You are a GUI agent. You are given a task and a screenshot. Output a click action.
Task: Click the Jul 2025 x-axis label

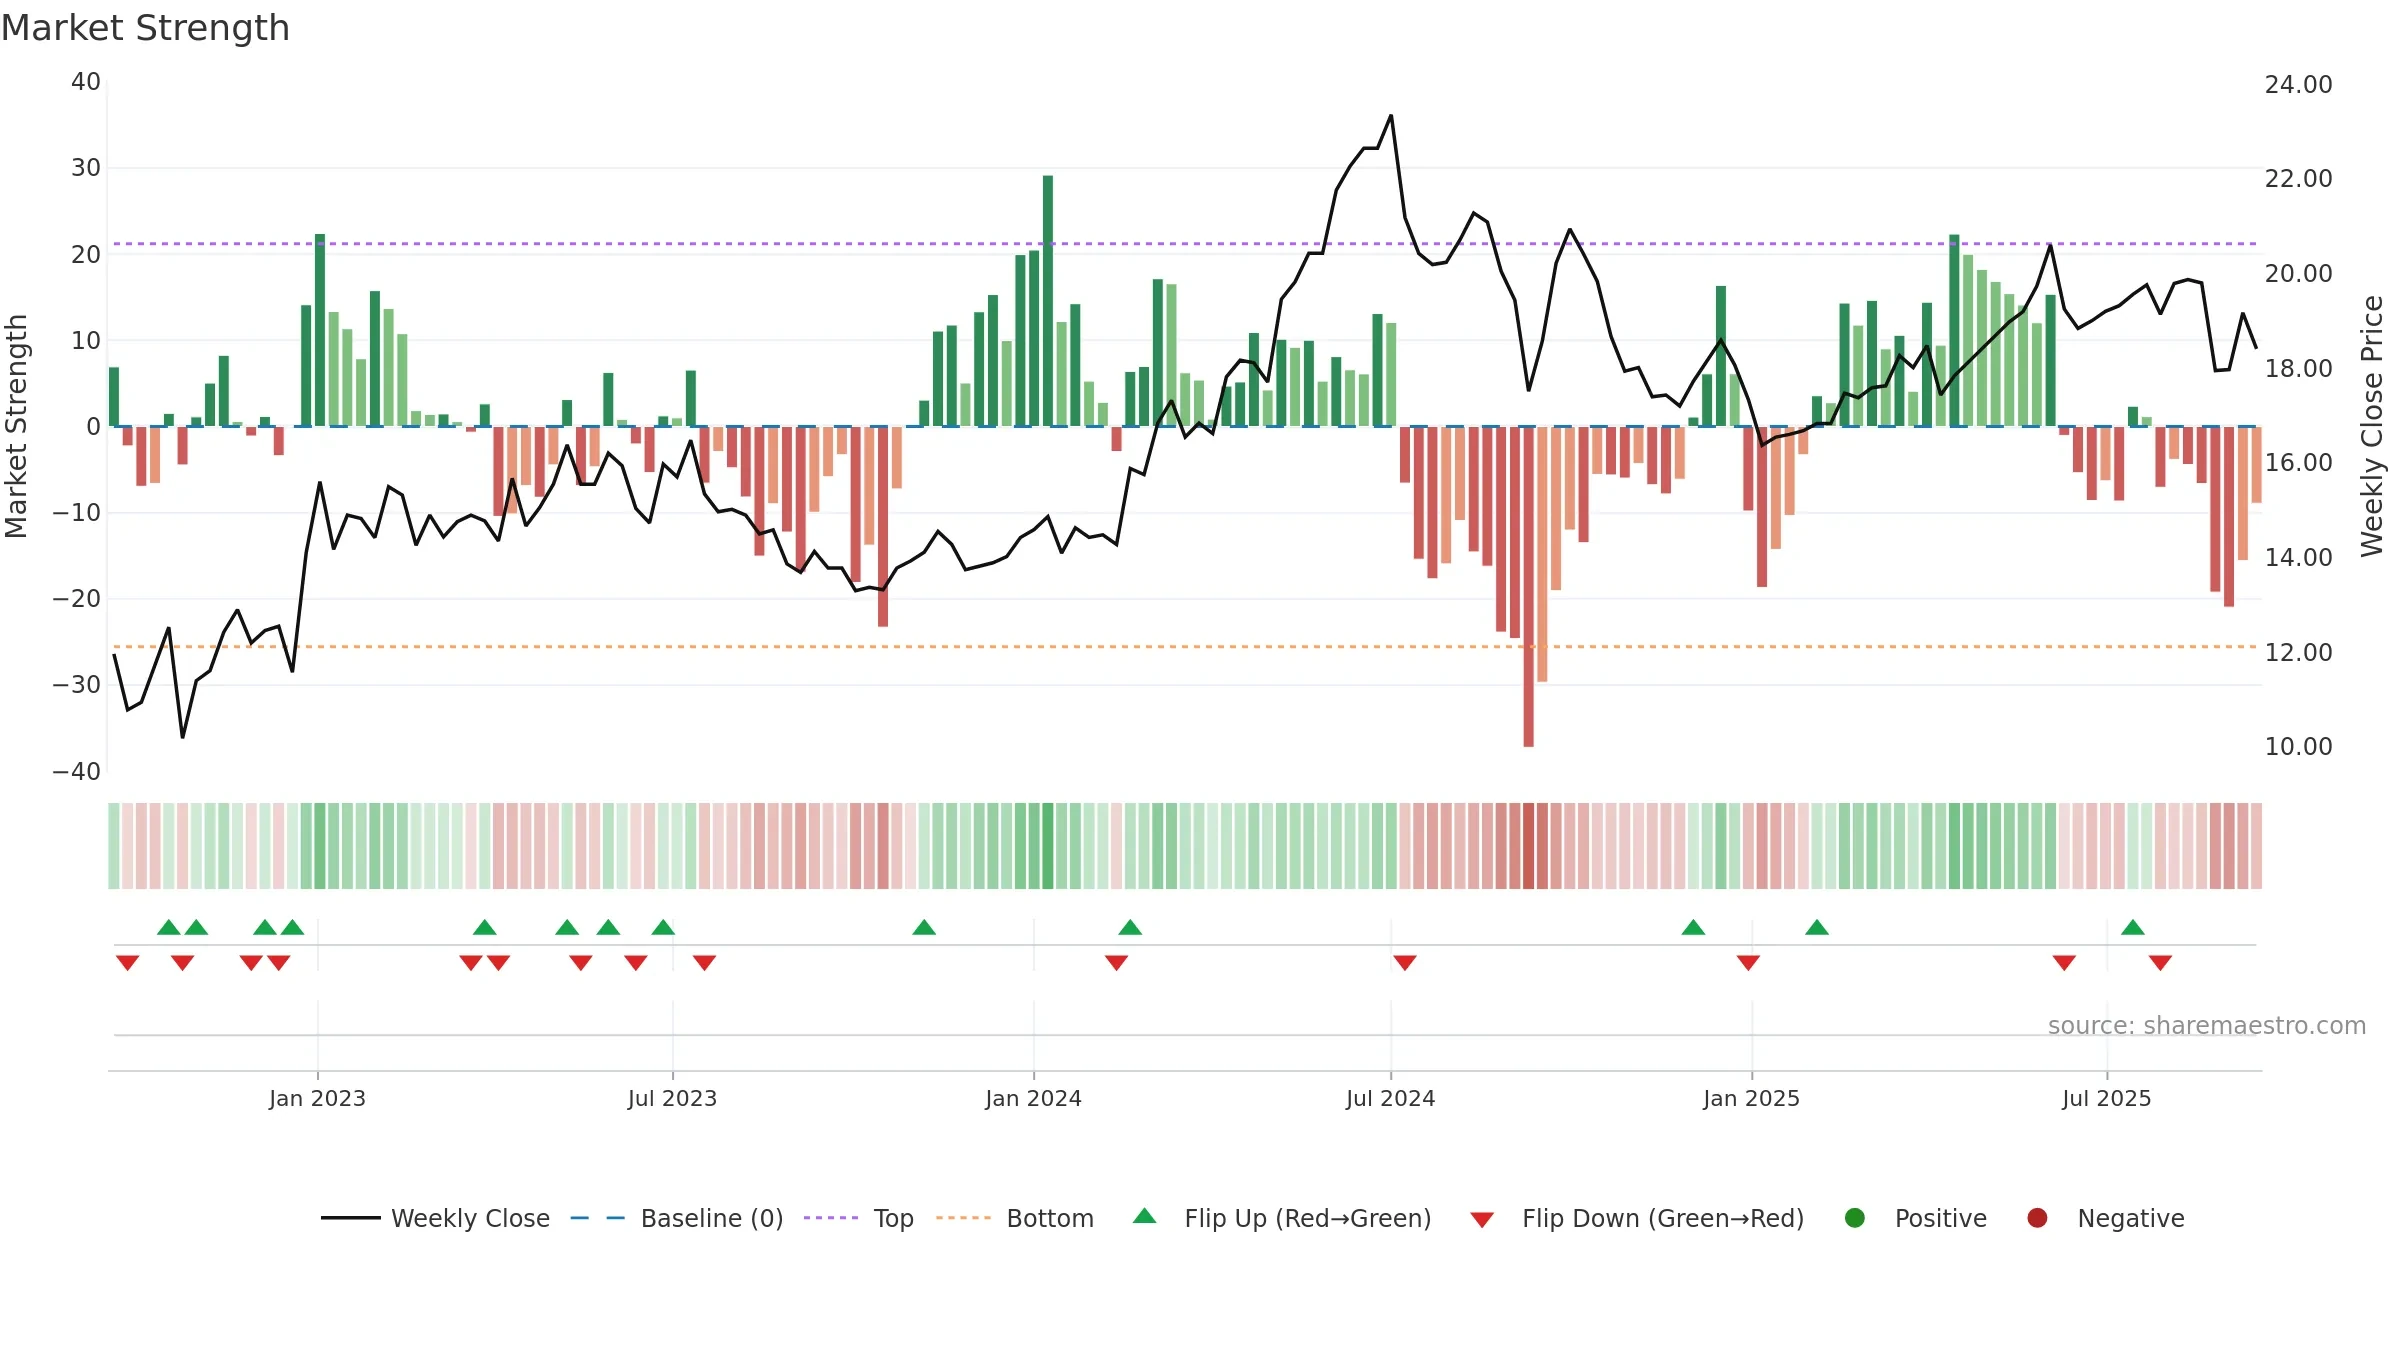(x=2106, y=1098)
